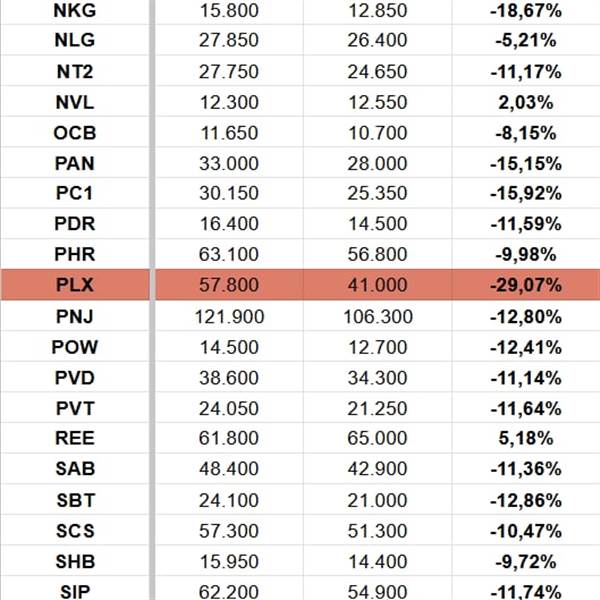Image resolution: width=600 pixels, height=600 pixels.
Task: Select the NVL ticker cell
Action: click(x=76, y=101)
